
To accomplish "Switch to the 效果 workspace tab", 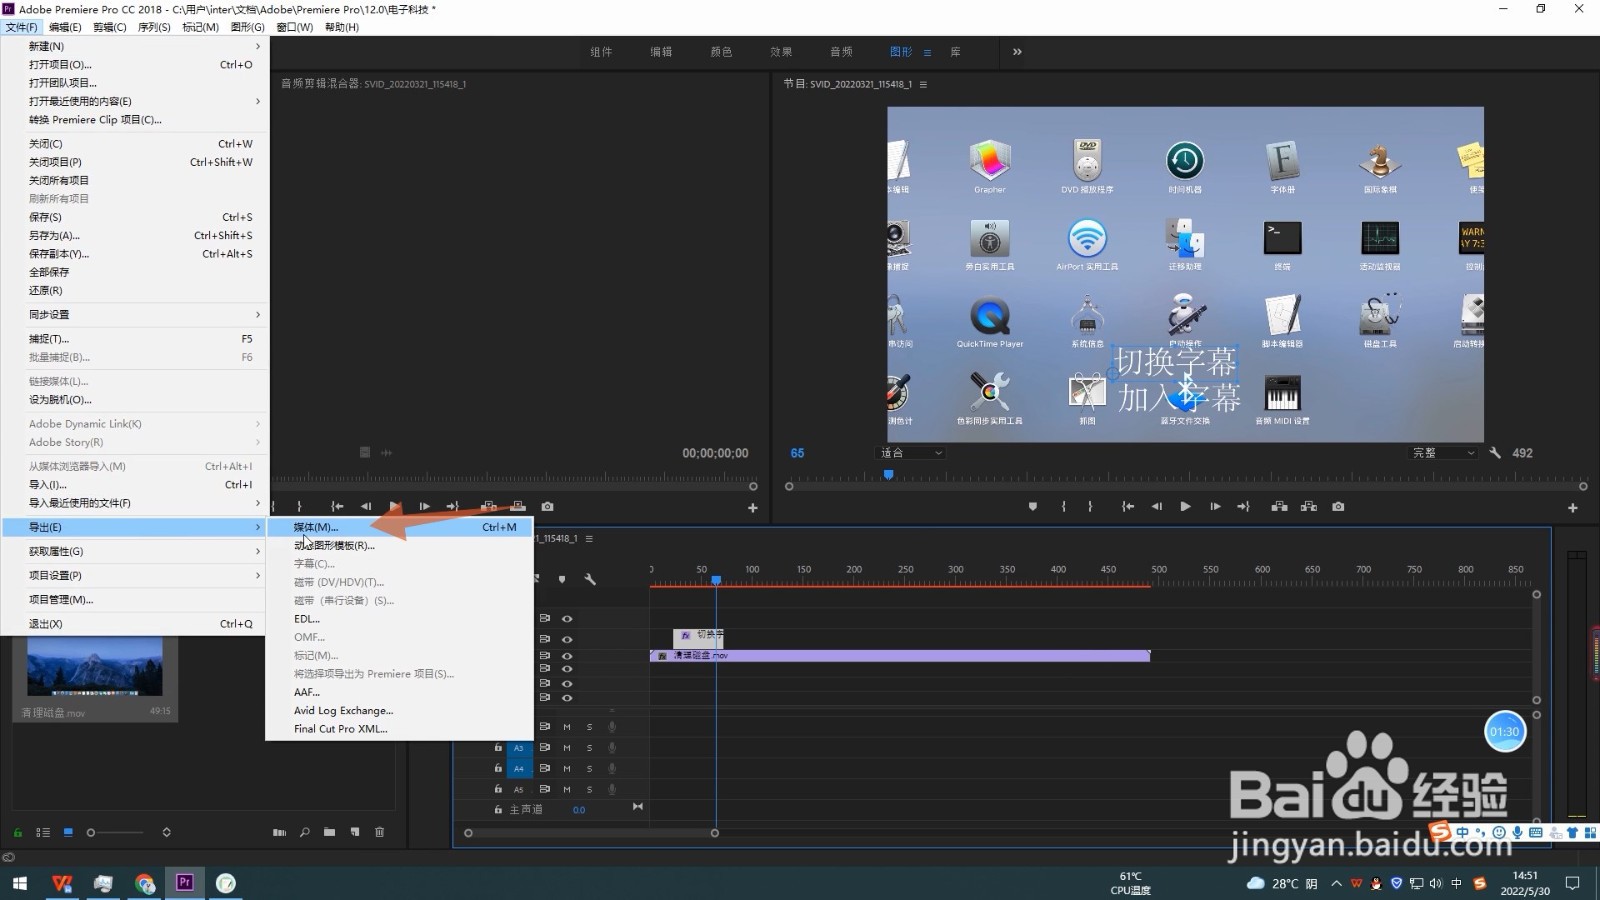I will coord(781,52).
